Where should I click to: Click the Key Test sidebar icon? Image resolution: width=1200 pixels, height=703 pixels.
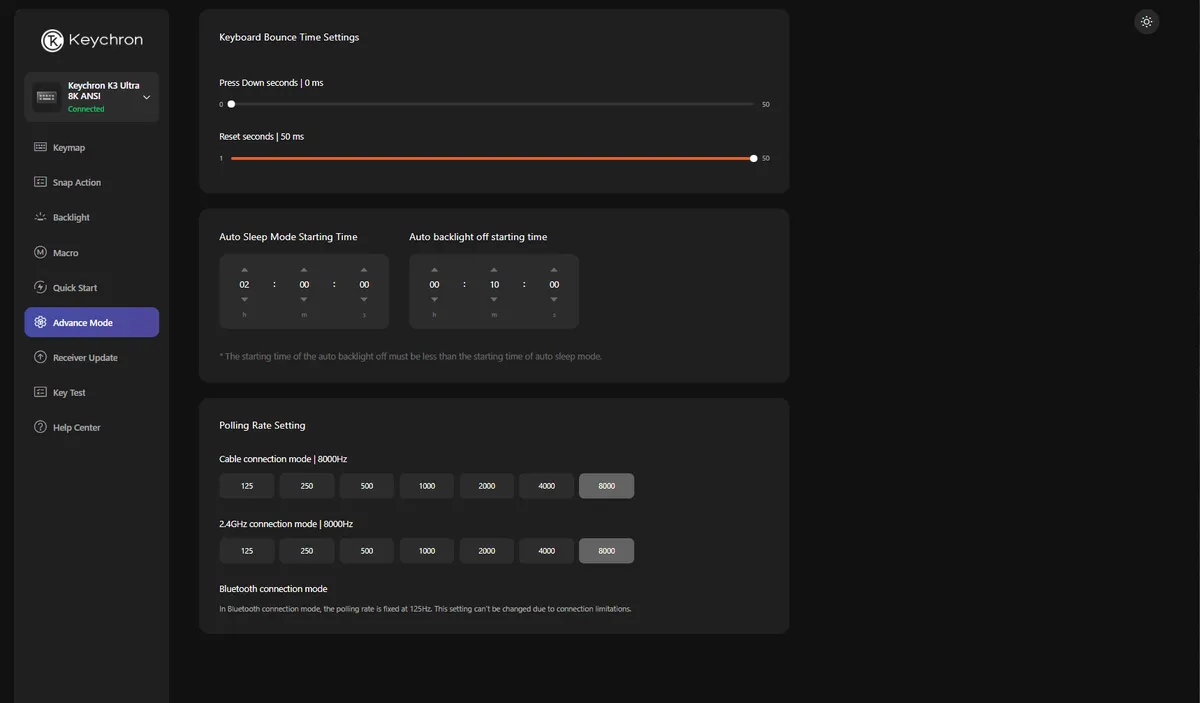coord(40,392)
